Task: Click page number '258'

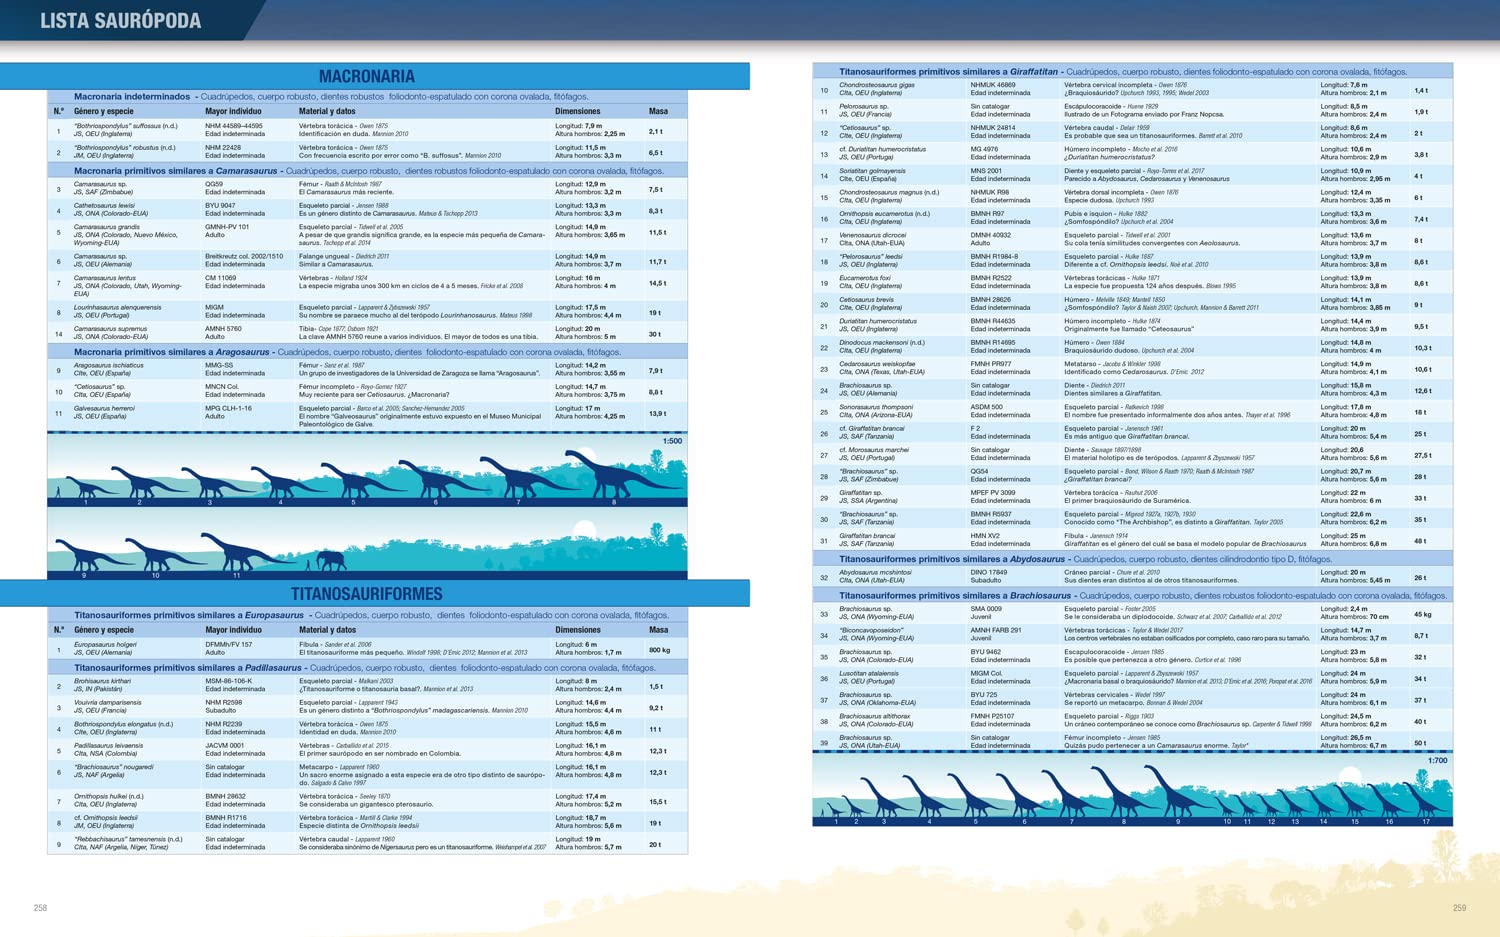Action: click(x=40, y=908)
